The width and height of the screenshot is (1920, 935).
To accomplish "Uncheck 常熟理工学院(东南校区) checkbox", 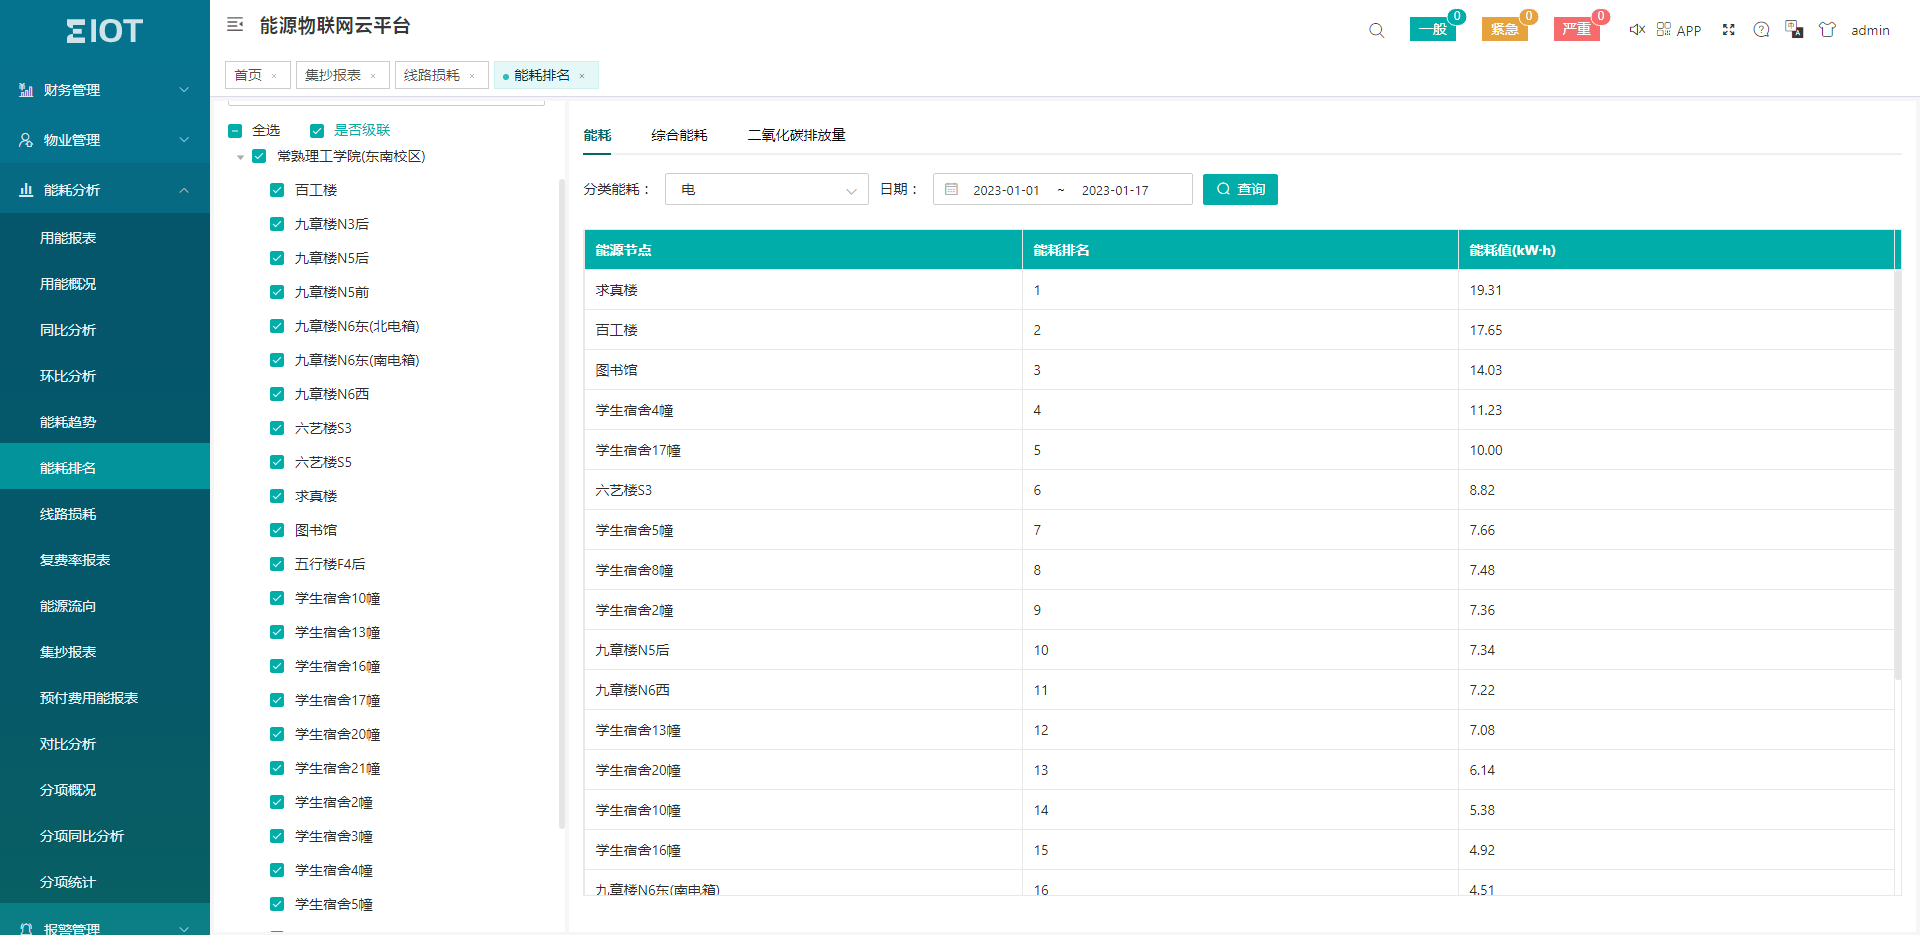I will pyautogui.click(x=259, y=156).
